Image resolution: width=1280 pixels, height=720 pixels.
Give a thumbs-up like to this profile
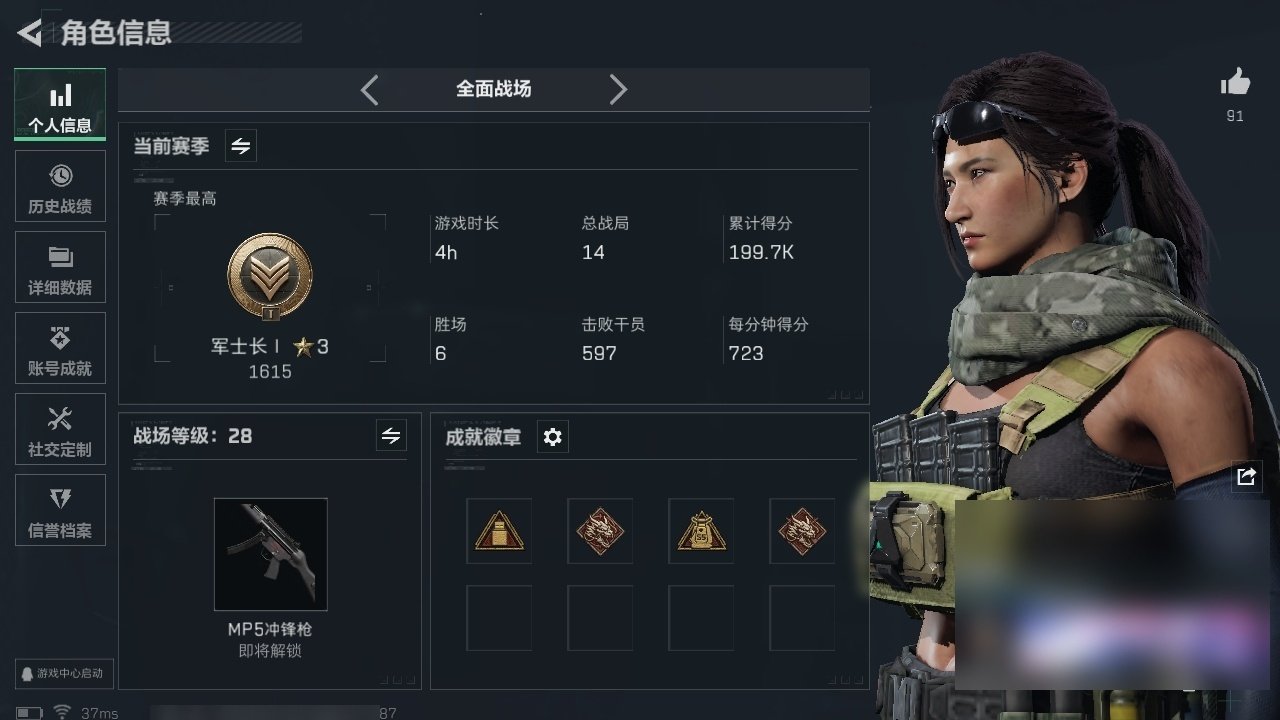pyautogui.click(x=1235, y=83)
